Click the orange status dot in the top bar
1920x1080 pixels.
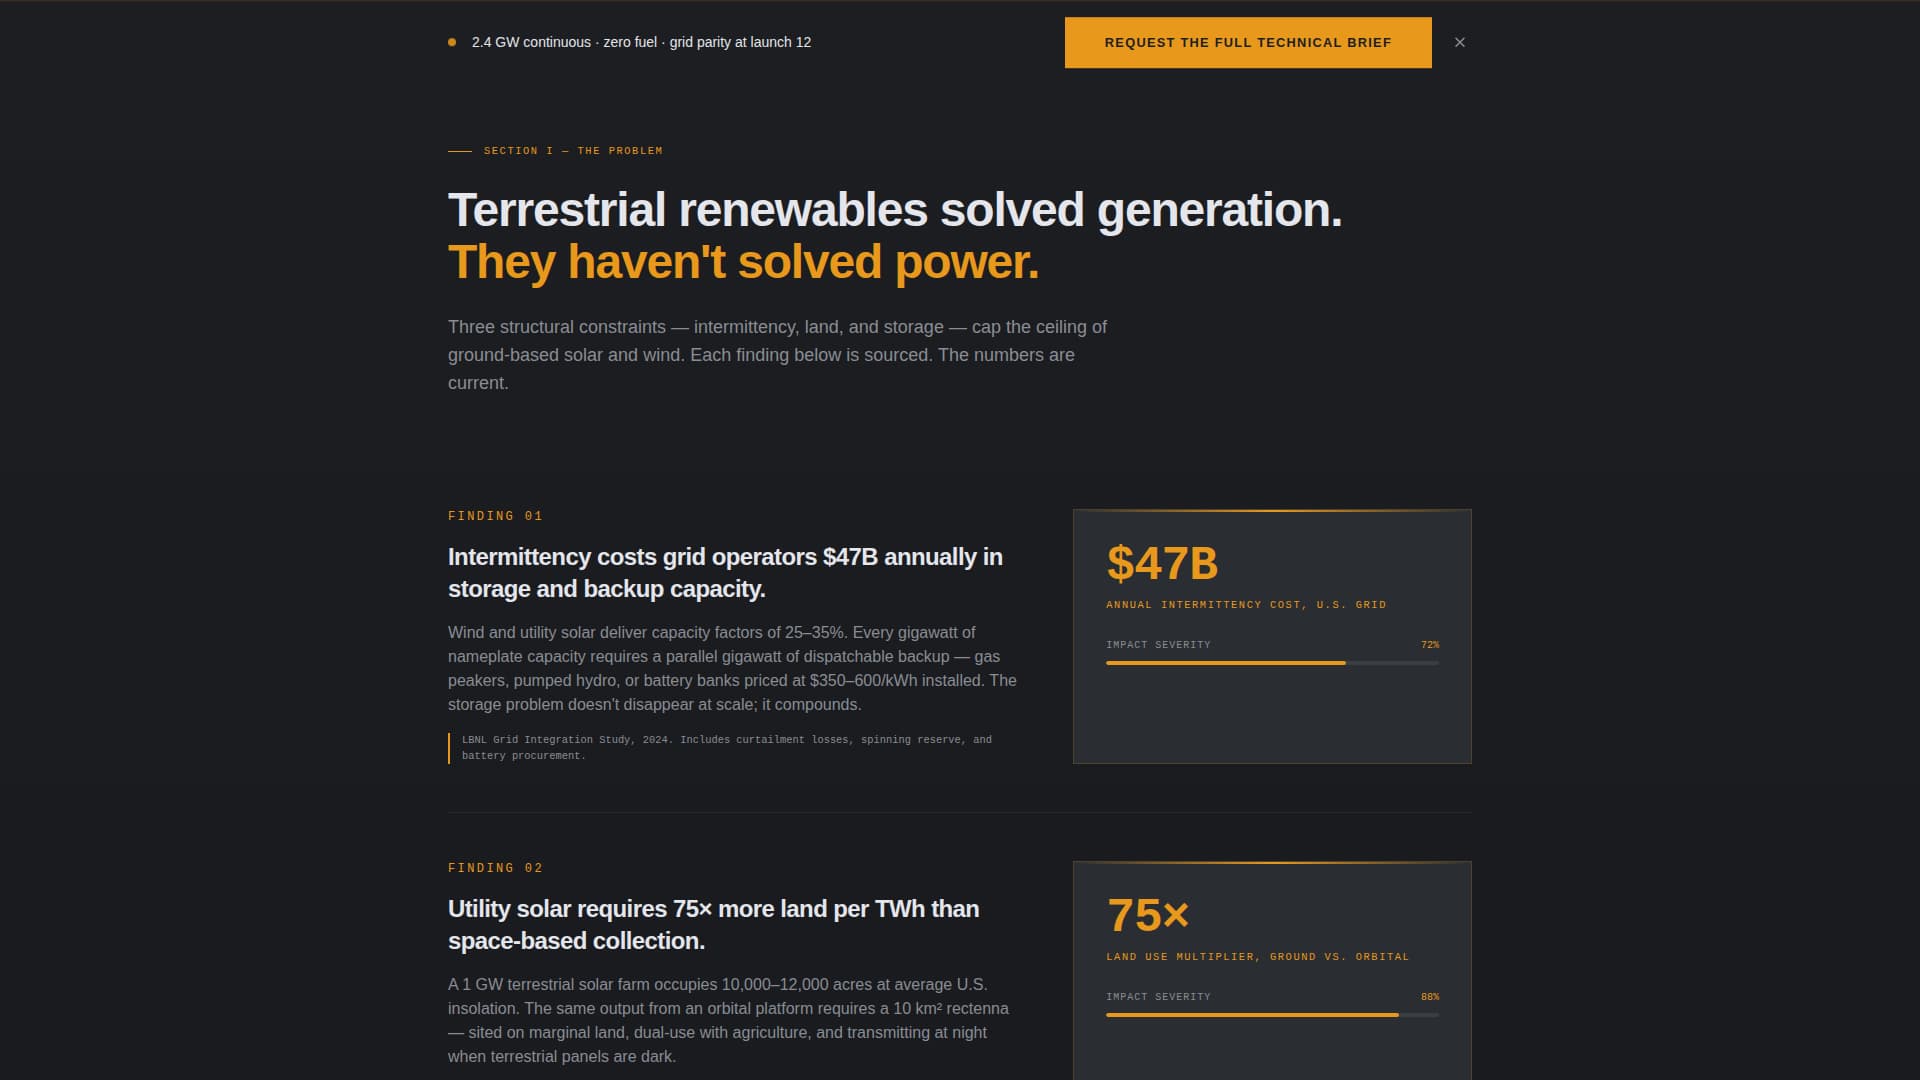pyautogui.click(x=452, y=42)
